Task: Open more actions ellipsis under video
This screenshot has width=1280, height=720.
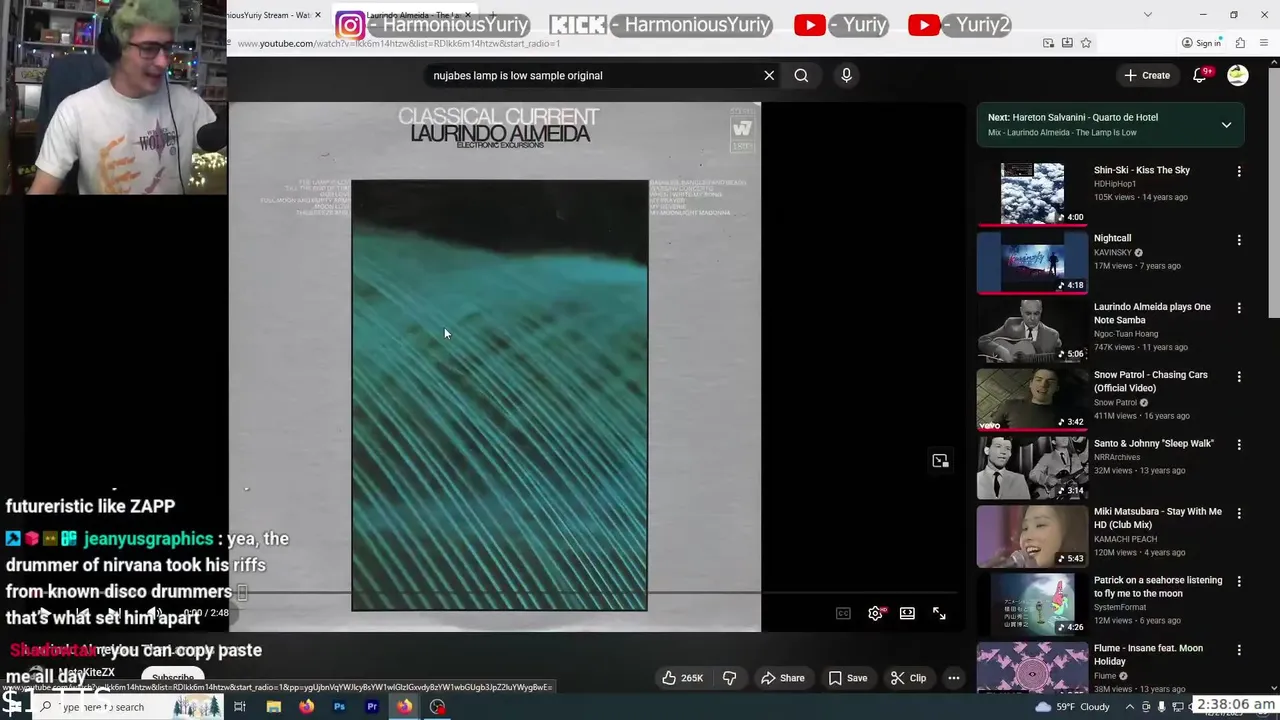Action: [x=954, y=678]
